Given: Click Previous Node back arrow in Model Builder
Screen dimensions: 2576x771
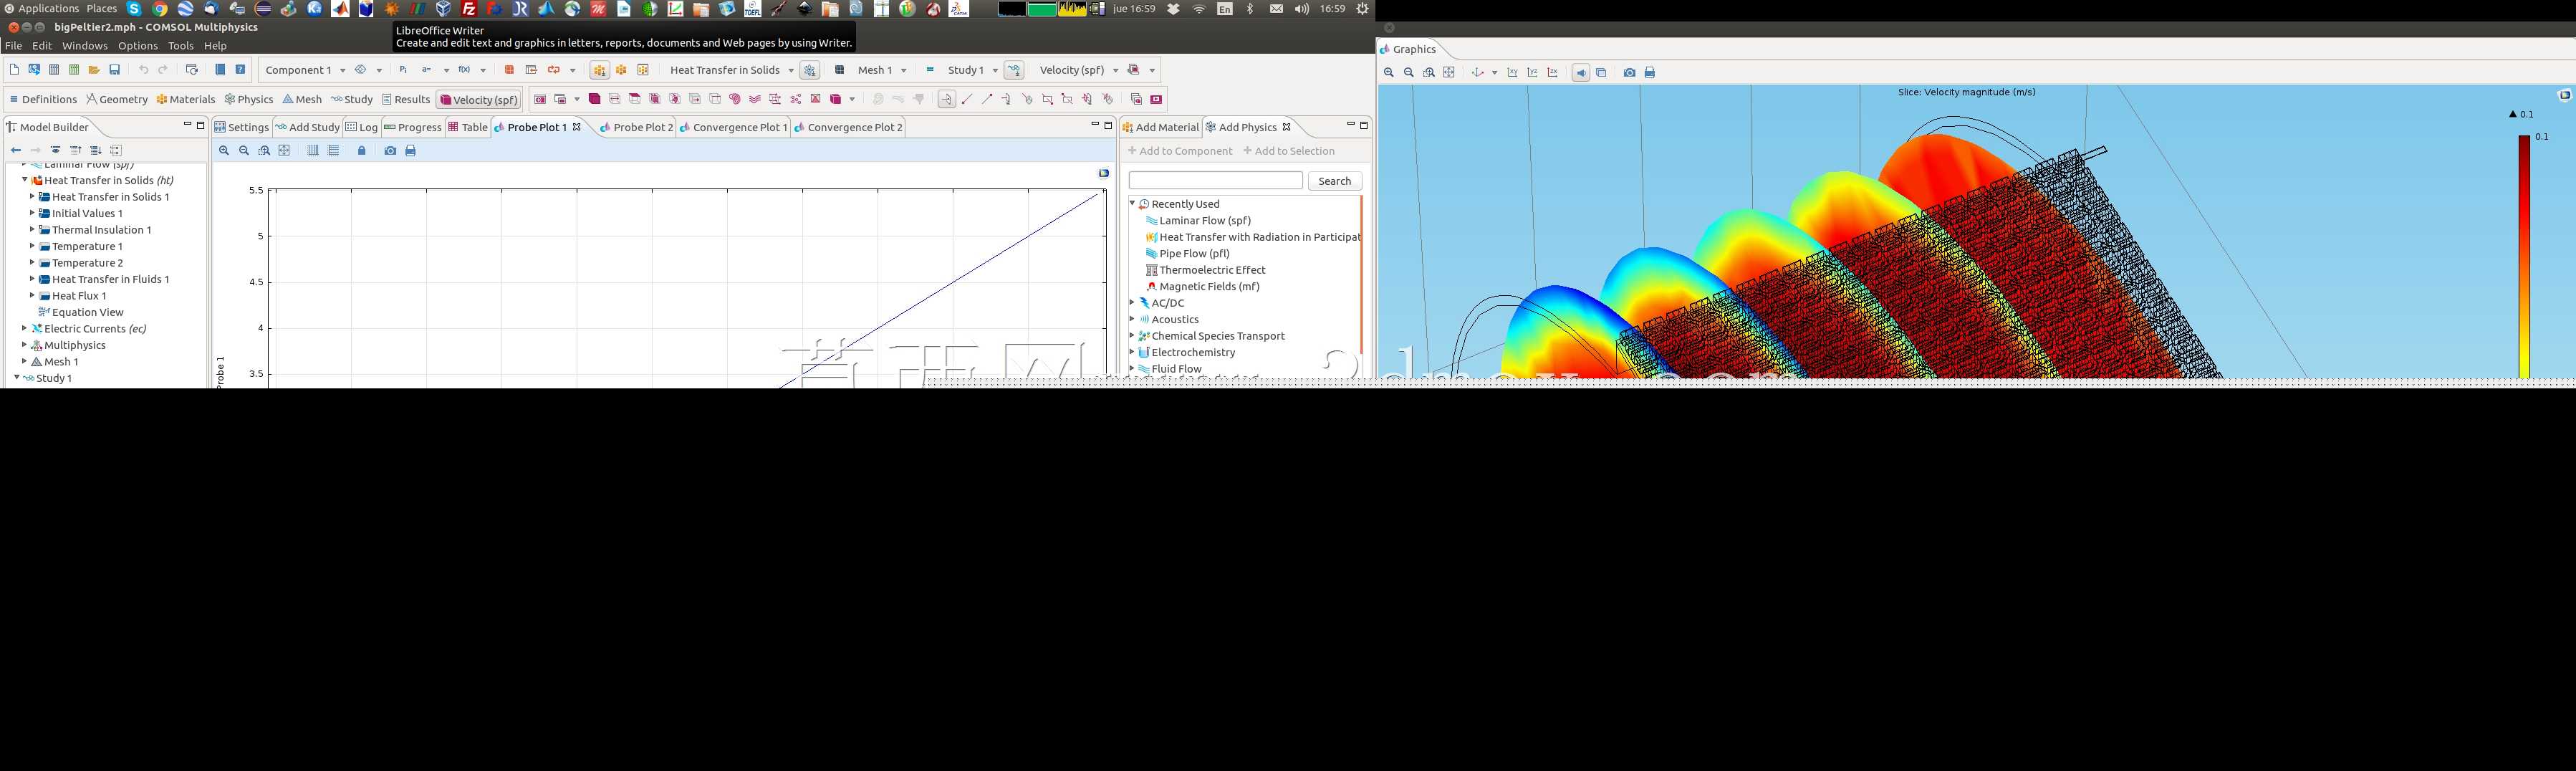Looking at the screenshot, I should pos(15,151).
